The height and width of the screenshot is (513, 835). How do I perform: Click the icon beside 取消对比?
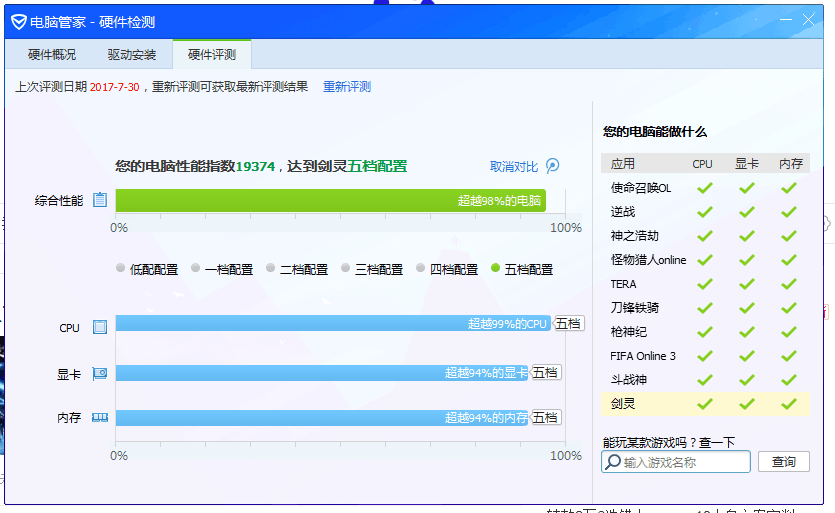coord(553,166)
